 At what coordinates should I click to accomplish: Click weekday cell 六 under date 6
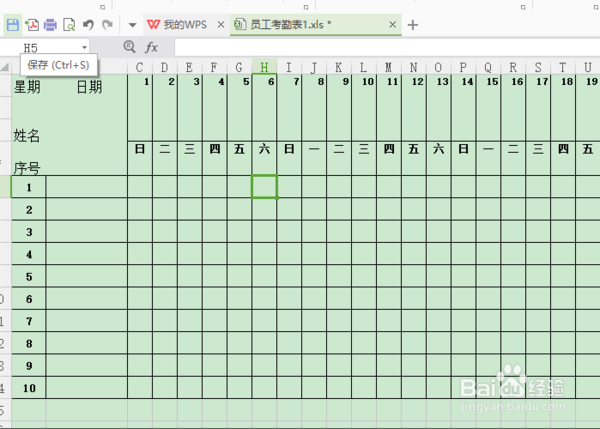264,158
